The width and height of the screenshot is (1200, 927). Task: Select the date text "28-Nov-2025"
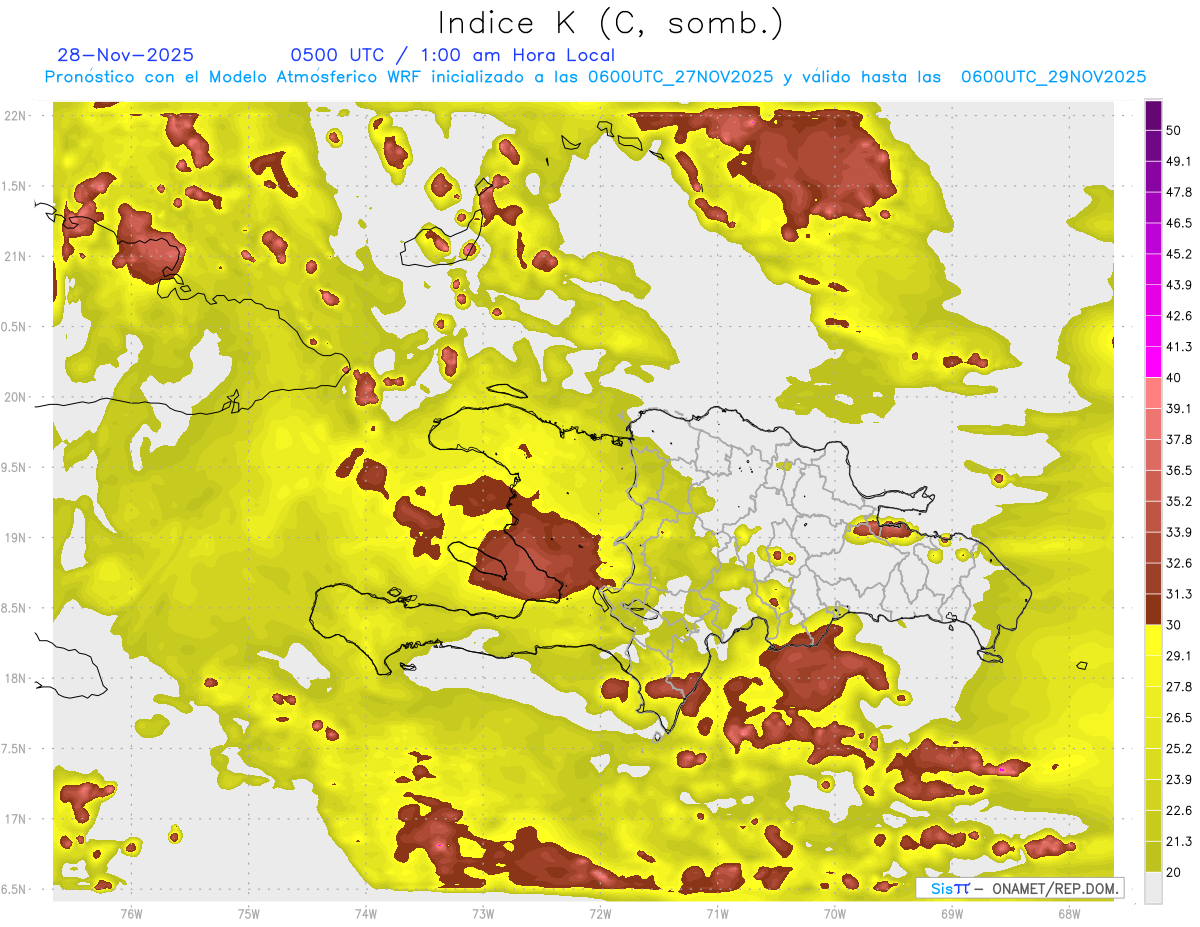[126, 55]
